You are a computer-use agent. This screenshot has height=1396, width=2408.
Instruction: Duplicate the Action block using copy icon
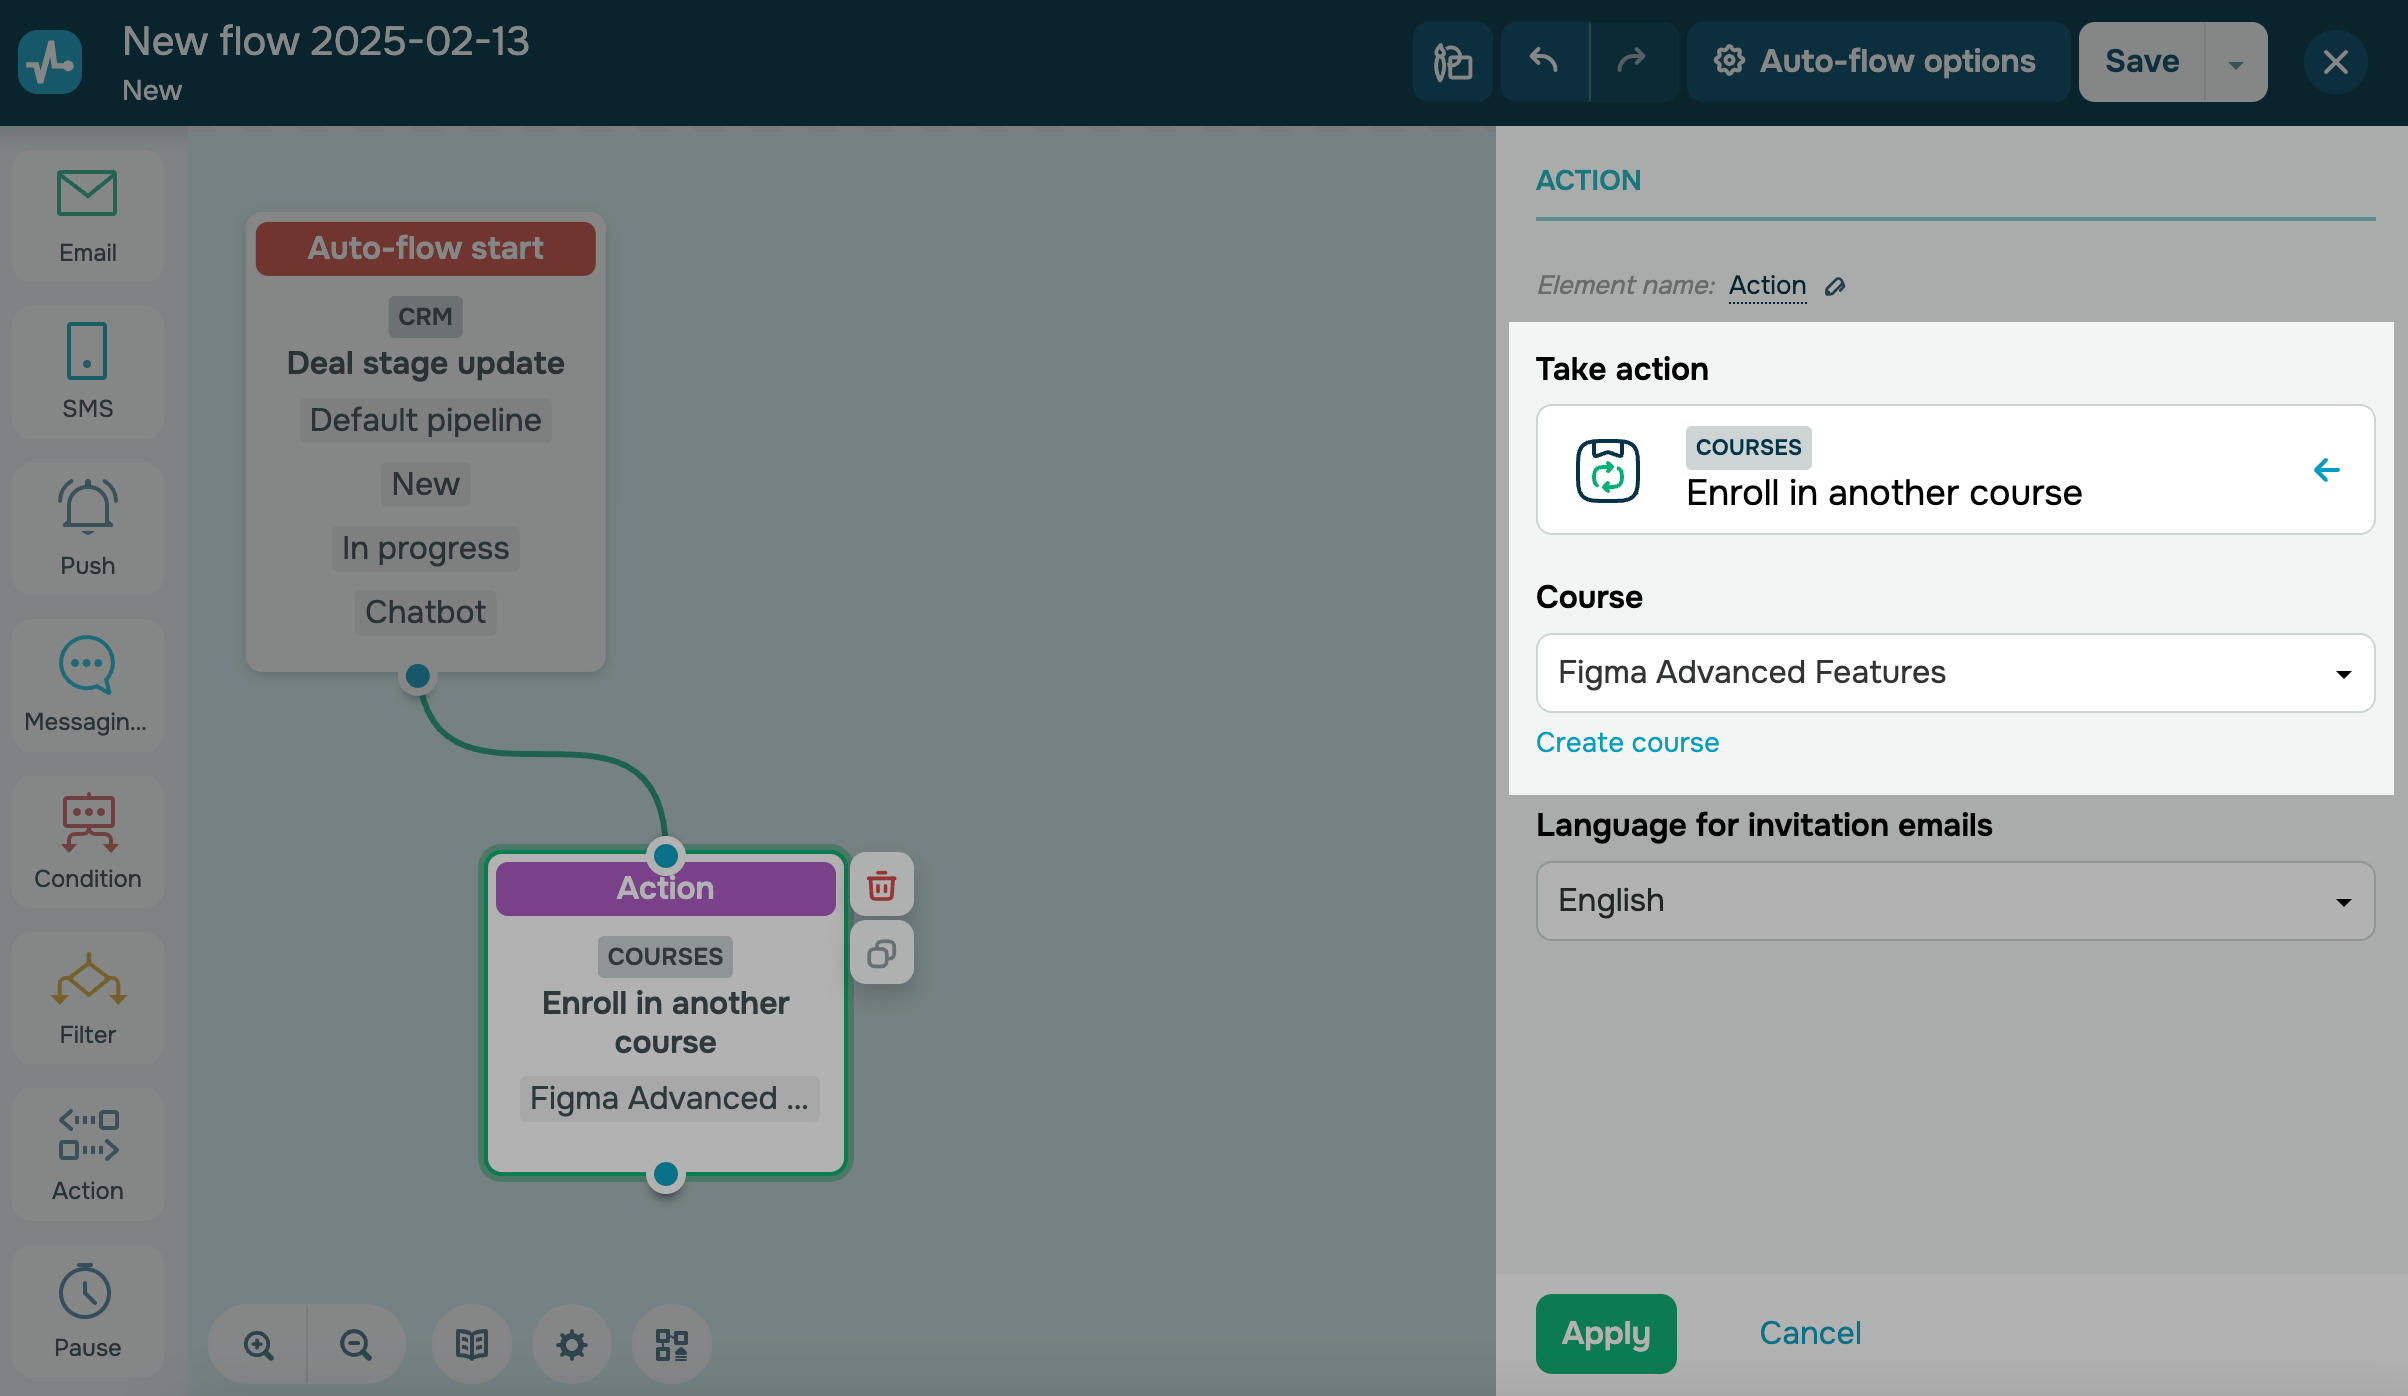[881, 954]
